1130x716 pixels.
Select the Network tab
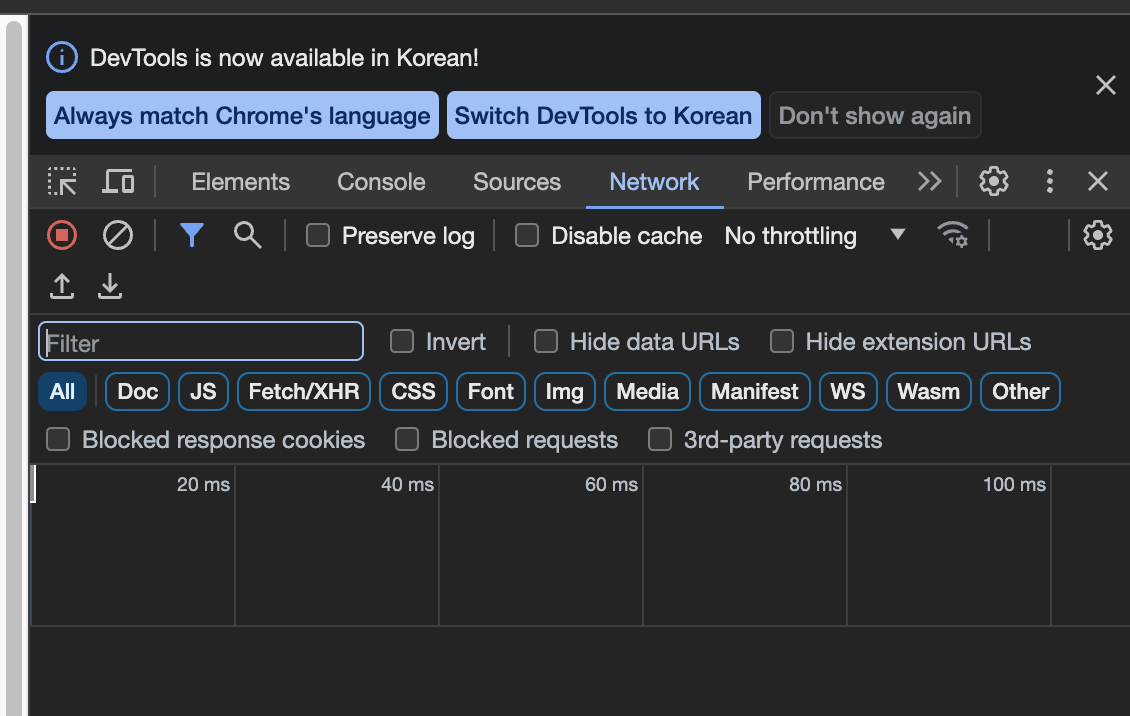coord(654,182)
